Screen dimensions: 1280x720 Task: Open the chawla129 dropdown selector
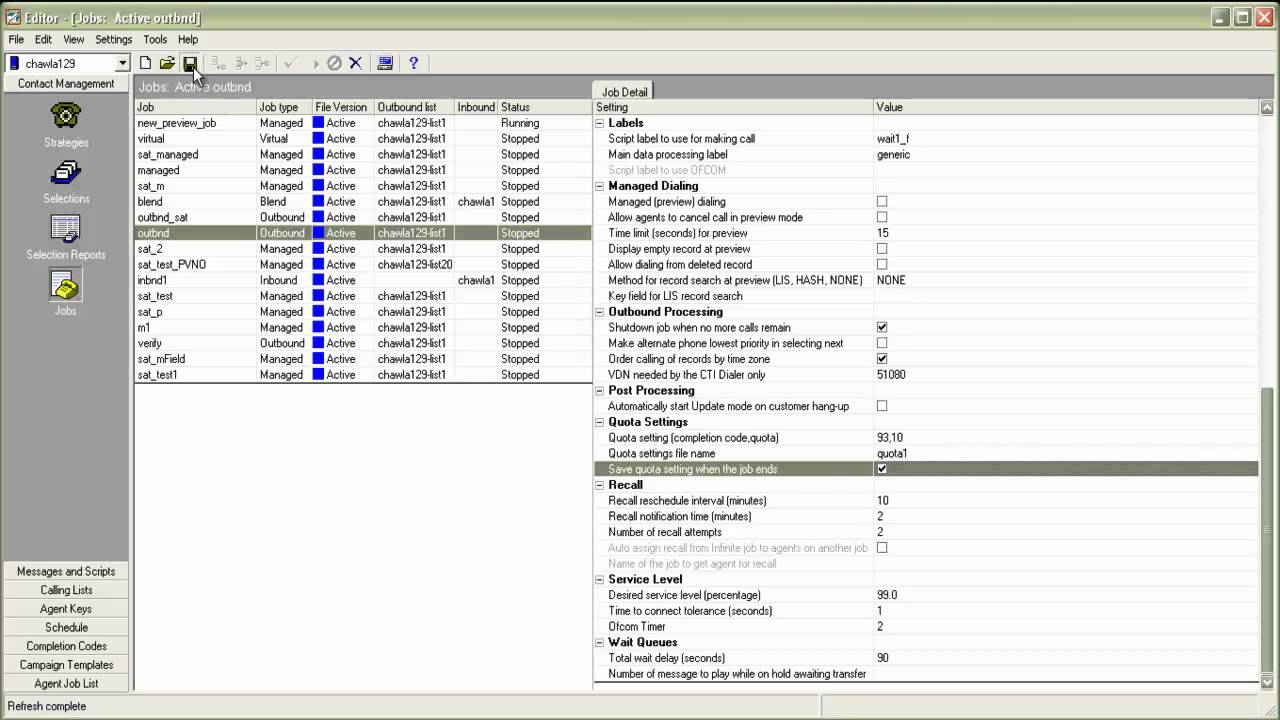pyautogui.click(x=122, y=63)
